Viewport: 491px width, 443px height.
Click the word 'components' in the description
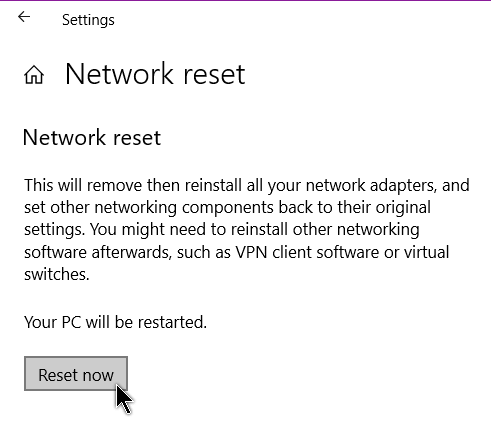coord(228,208)
